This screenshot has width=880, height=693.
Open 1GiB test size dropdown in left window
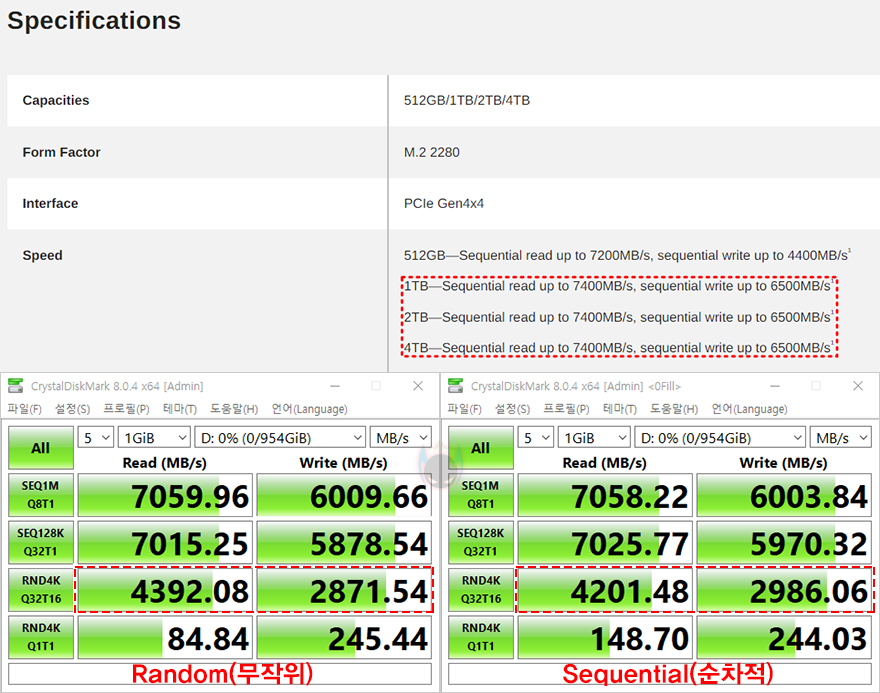pyautogui.click(x=154, y=438)
